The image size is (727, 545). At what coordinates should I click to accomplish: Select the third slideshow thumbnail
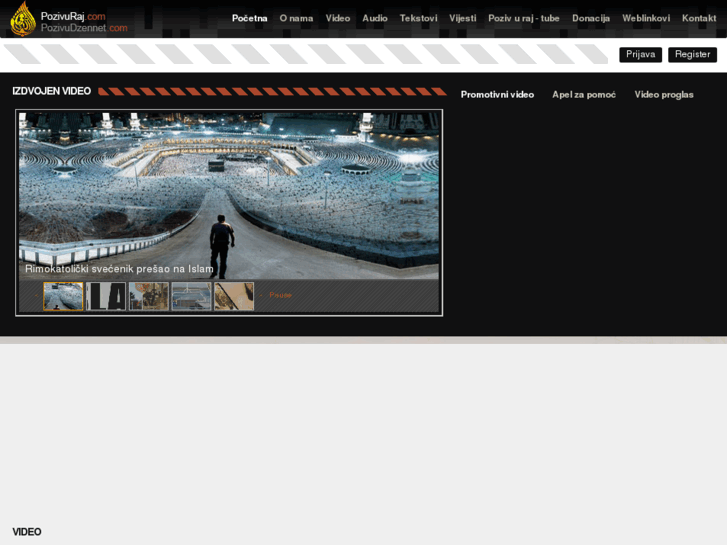(x=148, y=296)
